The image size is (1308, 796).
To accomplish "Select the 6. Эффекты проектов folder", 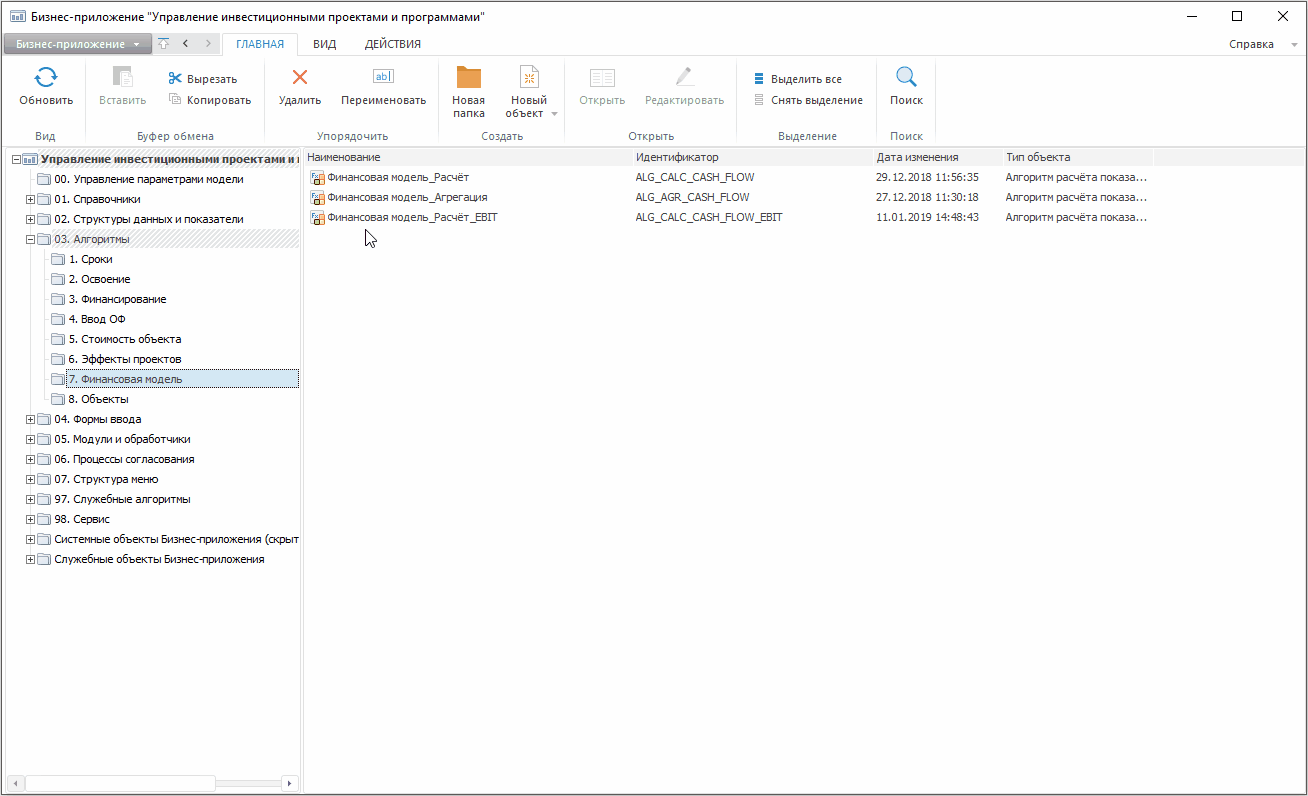I will point(125,359).
